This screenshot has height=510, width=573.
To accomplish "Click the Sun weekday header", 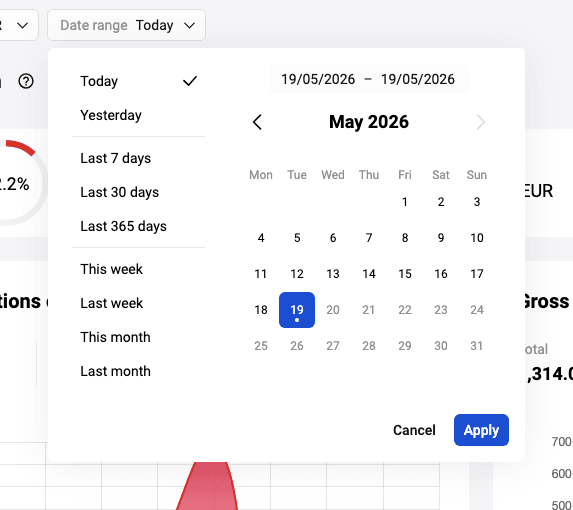I will click(477, 175).
